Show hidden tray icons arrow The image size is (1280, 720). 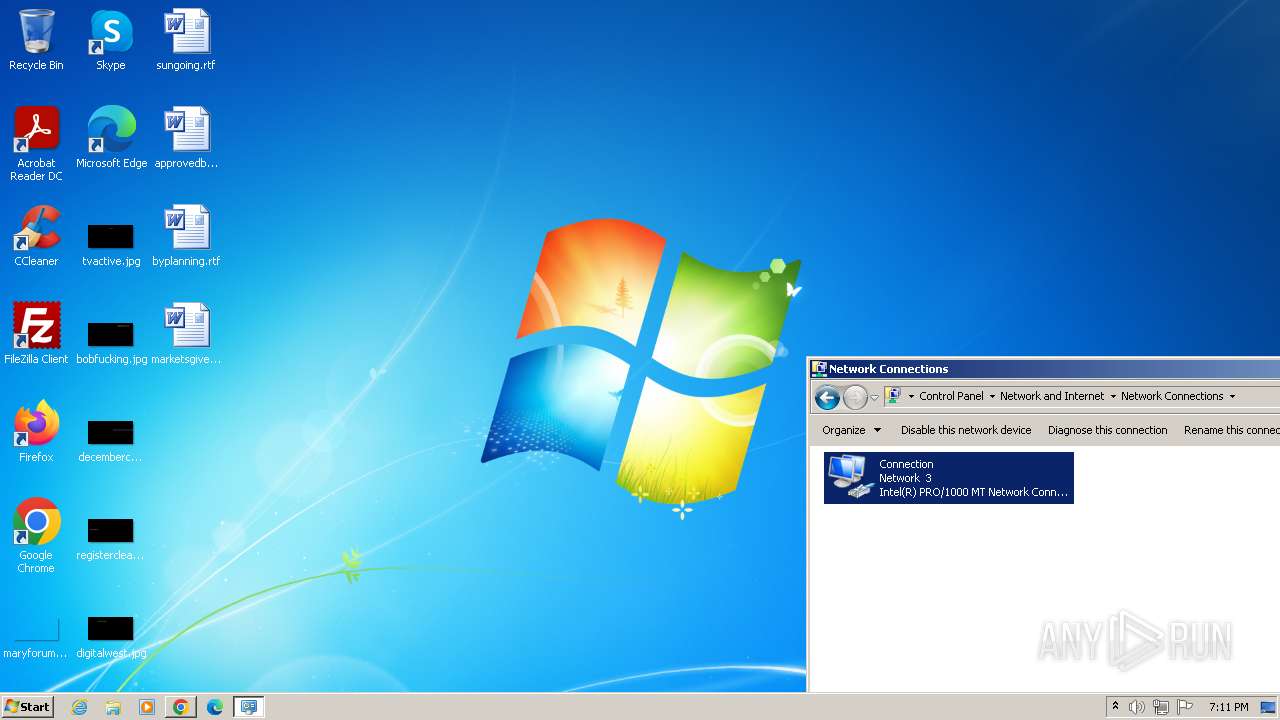(x=1115, y=707)
